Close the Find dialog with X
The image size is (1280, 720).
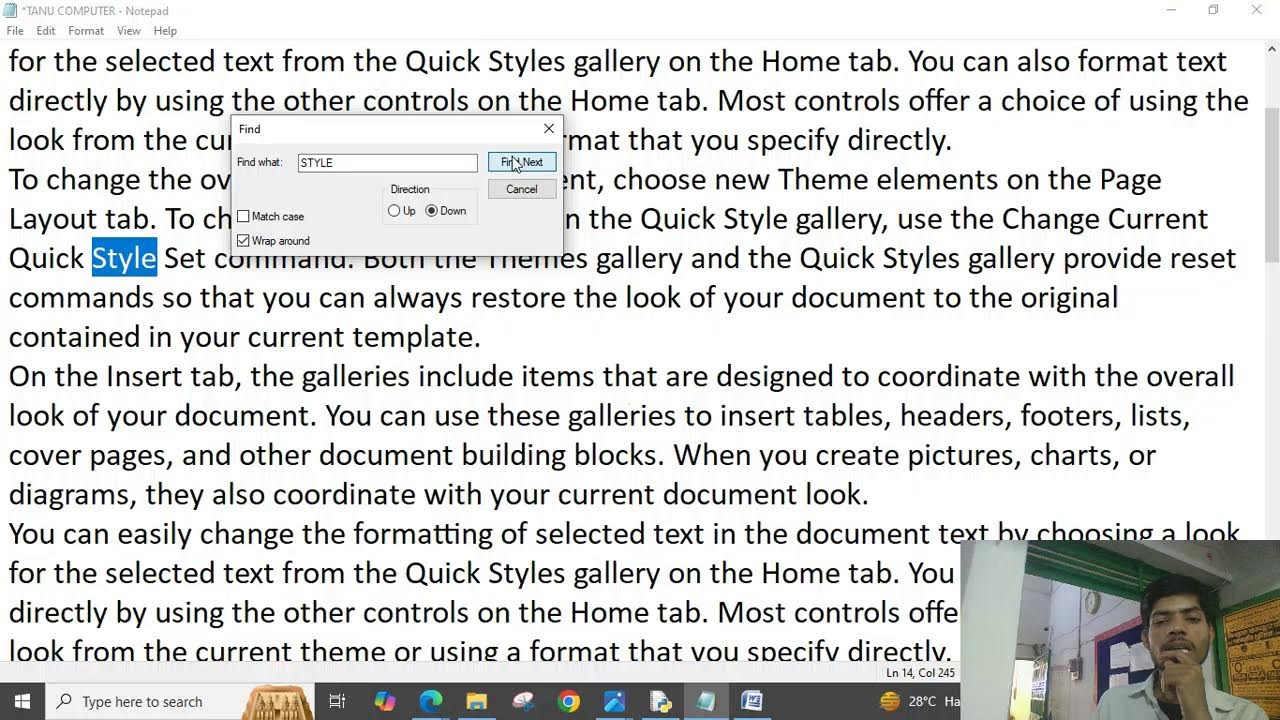548,129
